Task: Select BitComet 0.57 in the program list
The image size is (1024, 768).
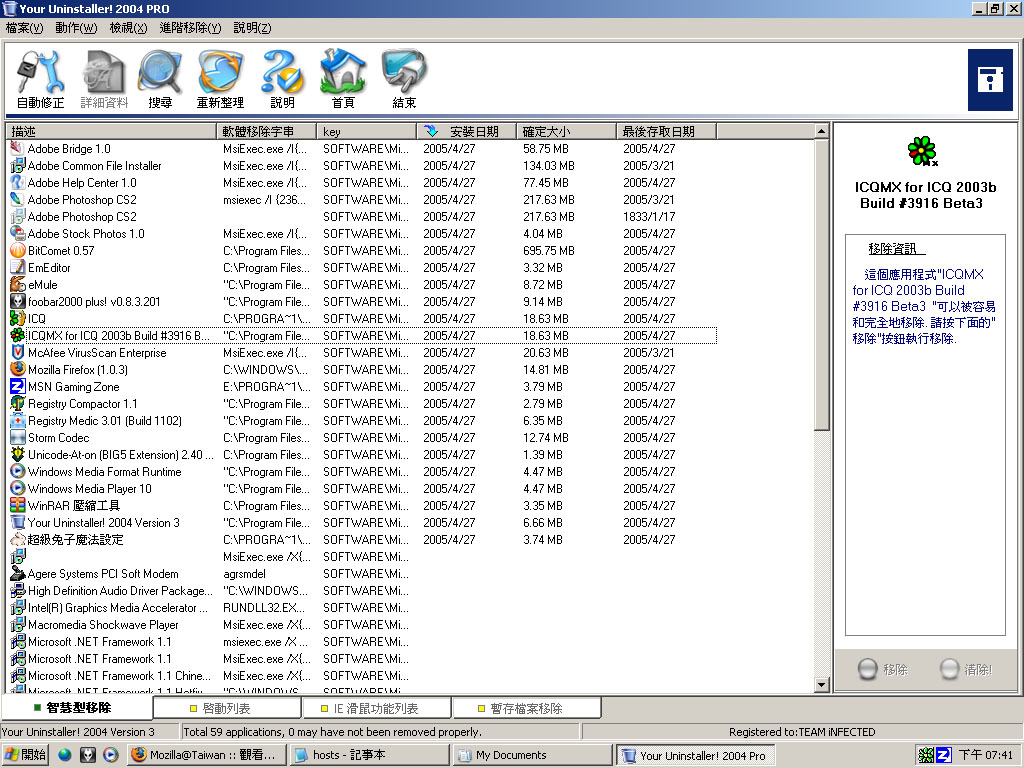Action: click(61, 251)
